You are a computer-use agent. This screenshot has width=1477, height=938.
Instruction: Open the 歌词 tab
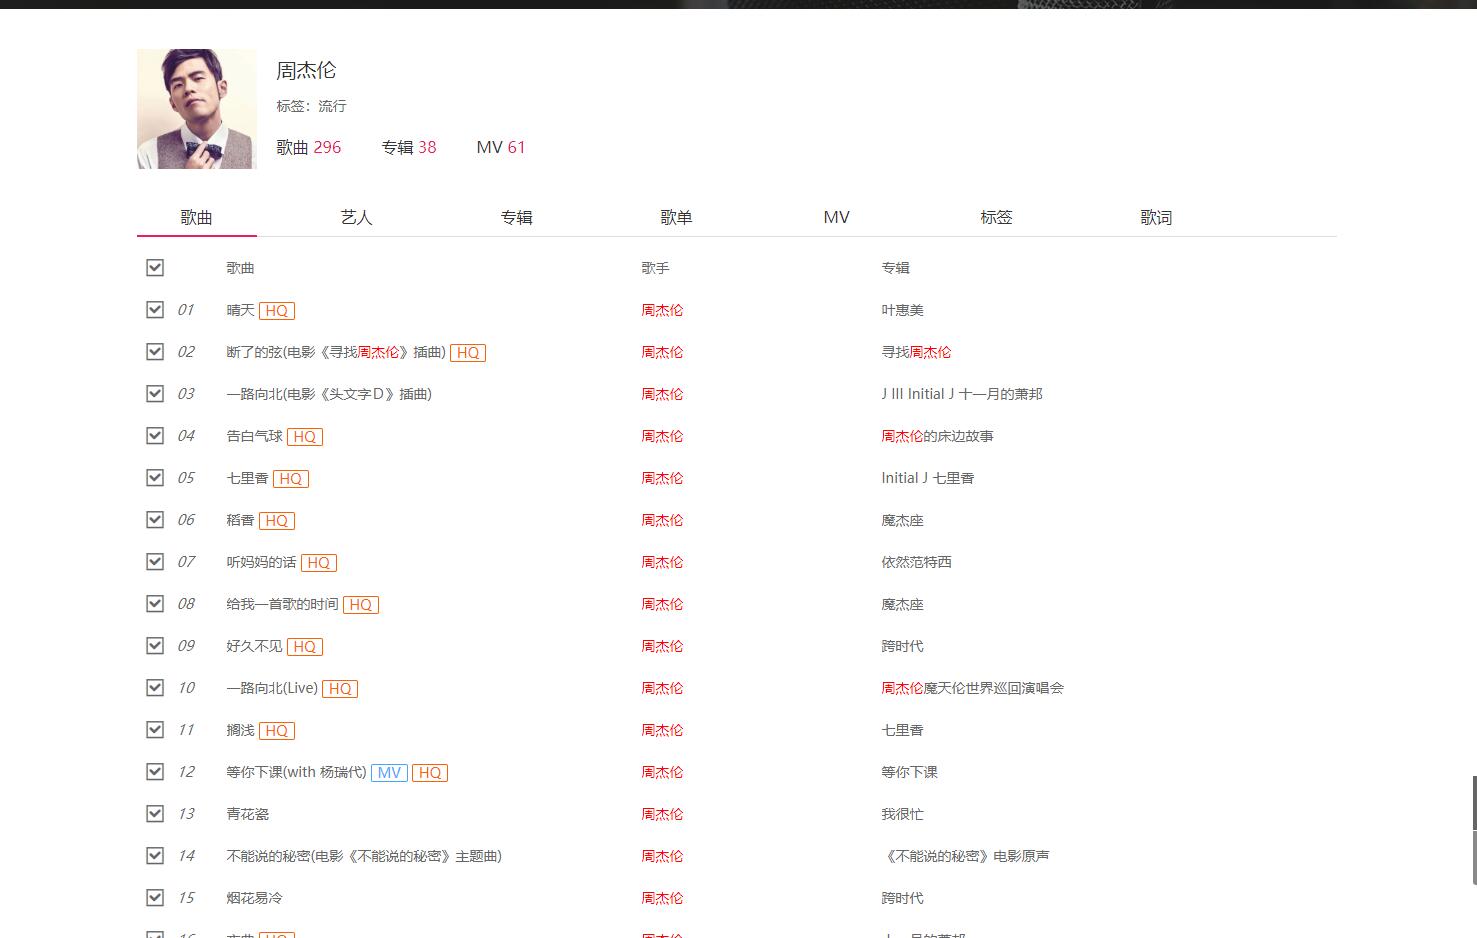point(1156,216)
